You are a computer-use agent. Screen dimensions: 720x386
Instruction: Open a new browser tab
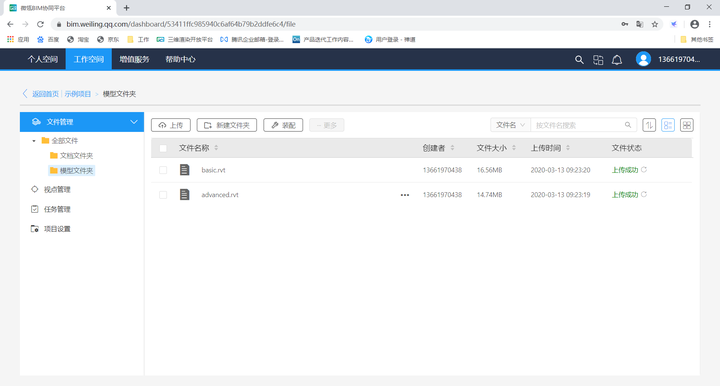point(126,8)
